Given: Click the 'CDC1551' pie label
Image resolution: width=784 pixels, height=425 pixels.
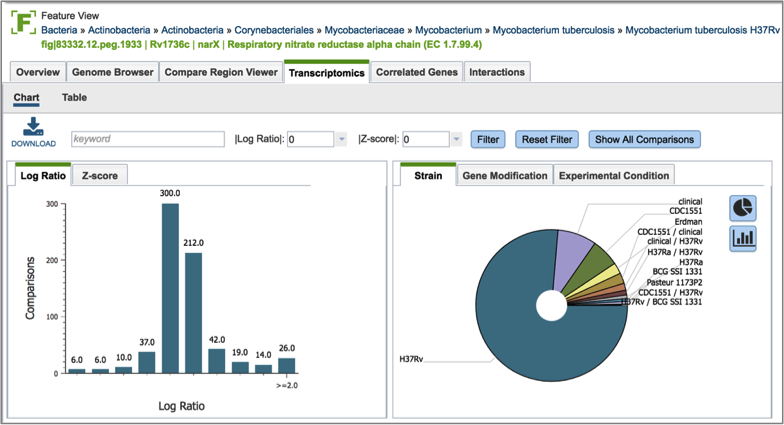Looking at the screenshot, I should 686,211.
